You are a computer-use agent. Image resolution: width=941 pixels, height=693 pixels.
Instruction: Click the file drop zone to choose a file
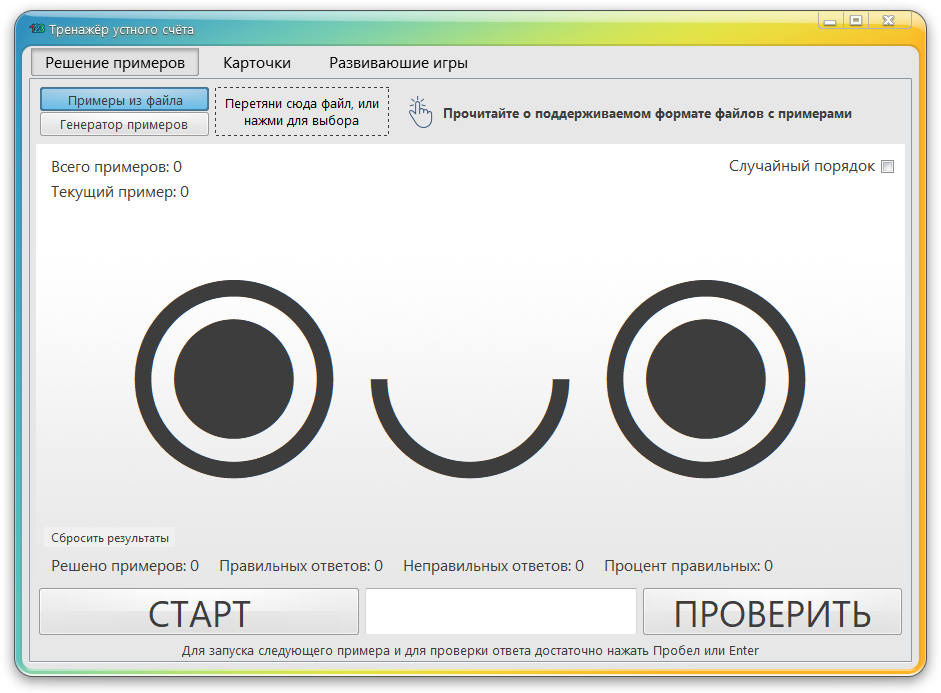coord(302,112)
